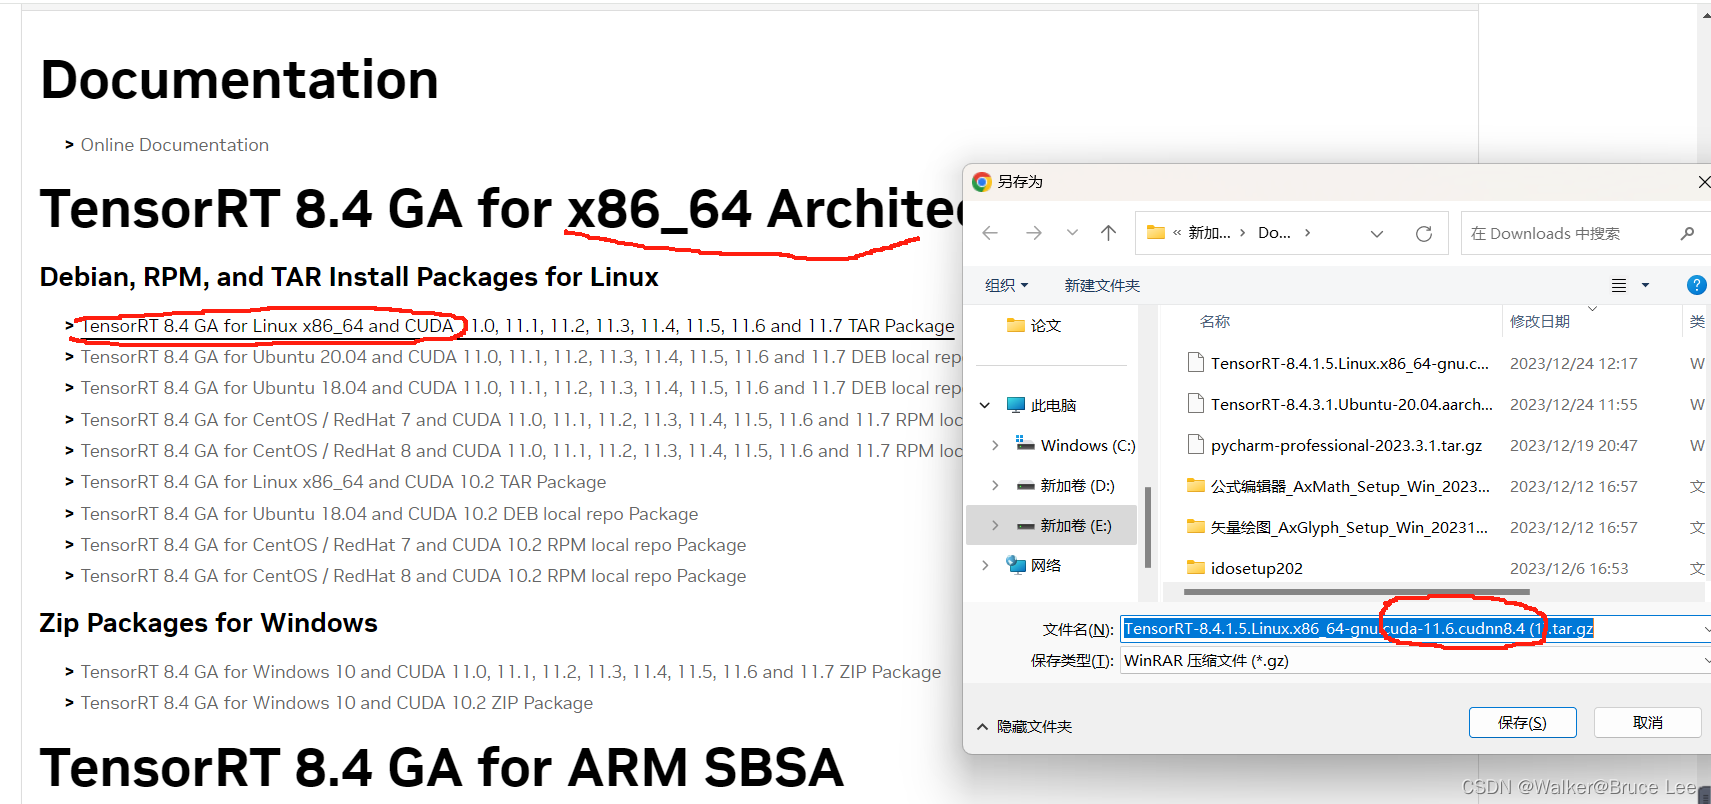Open Linux x86_64 CUDA 10.2 TAR Package link

tap(343, 482)
